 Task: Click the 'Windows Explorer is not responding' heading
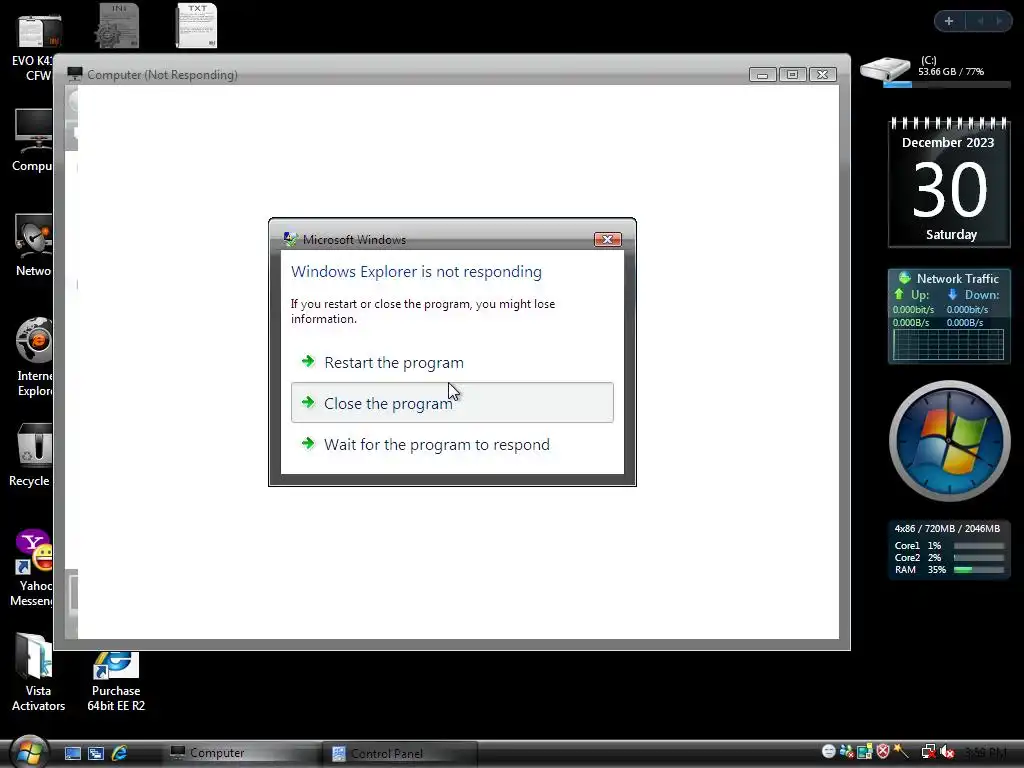417,272
